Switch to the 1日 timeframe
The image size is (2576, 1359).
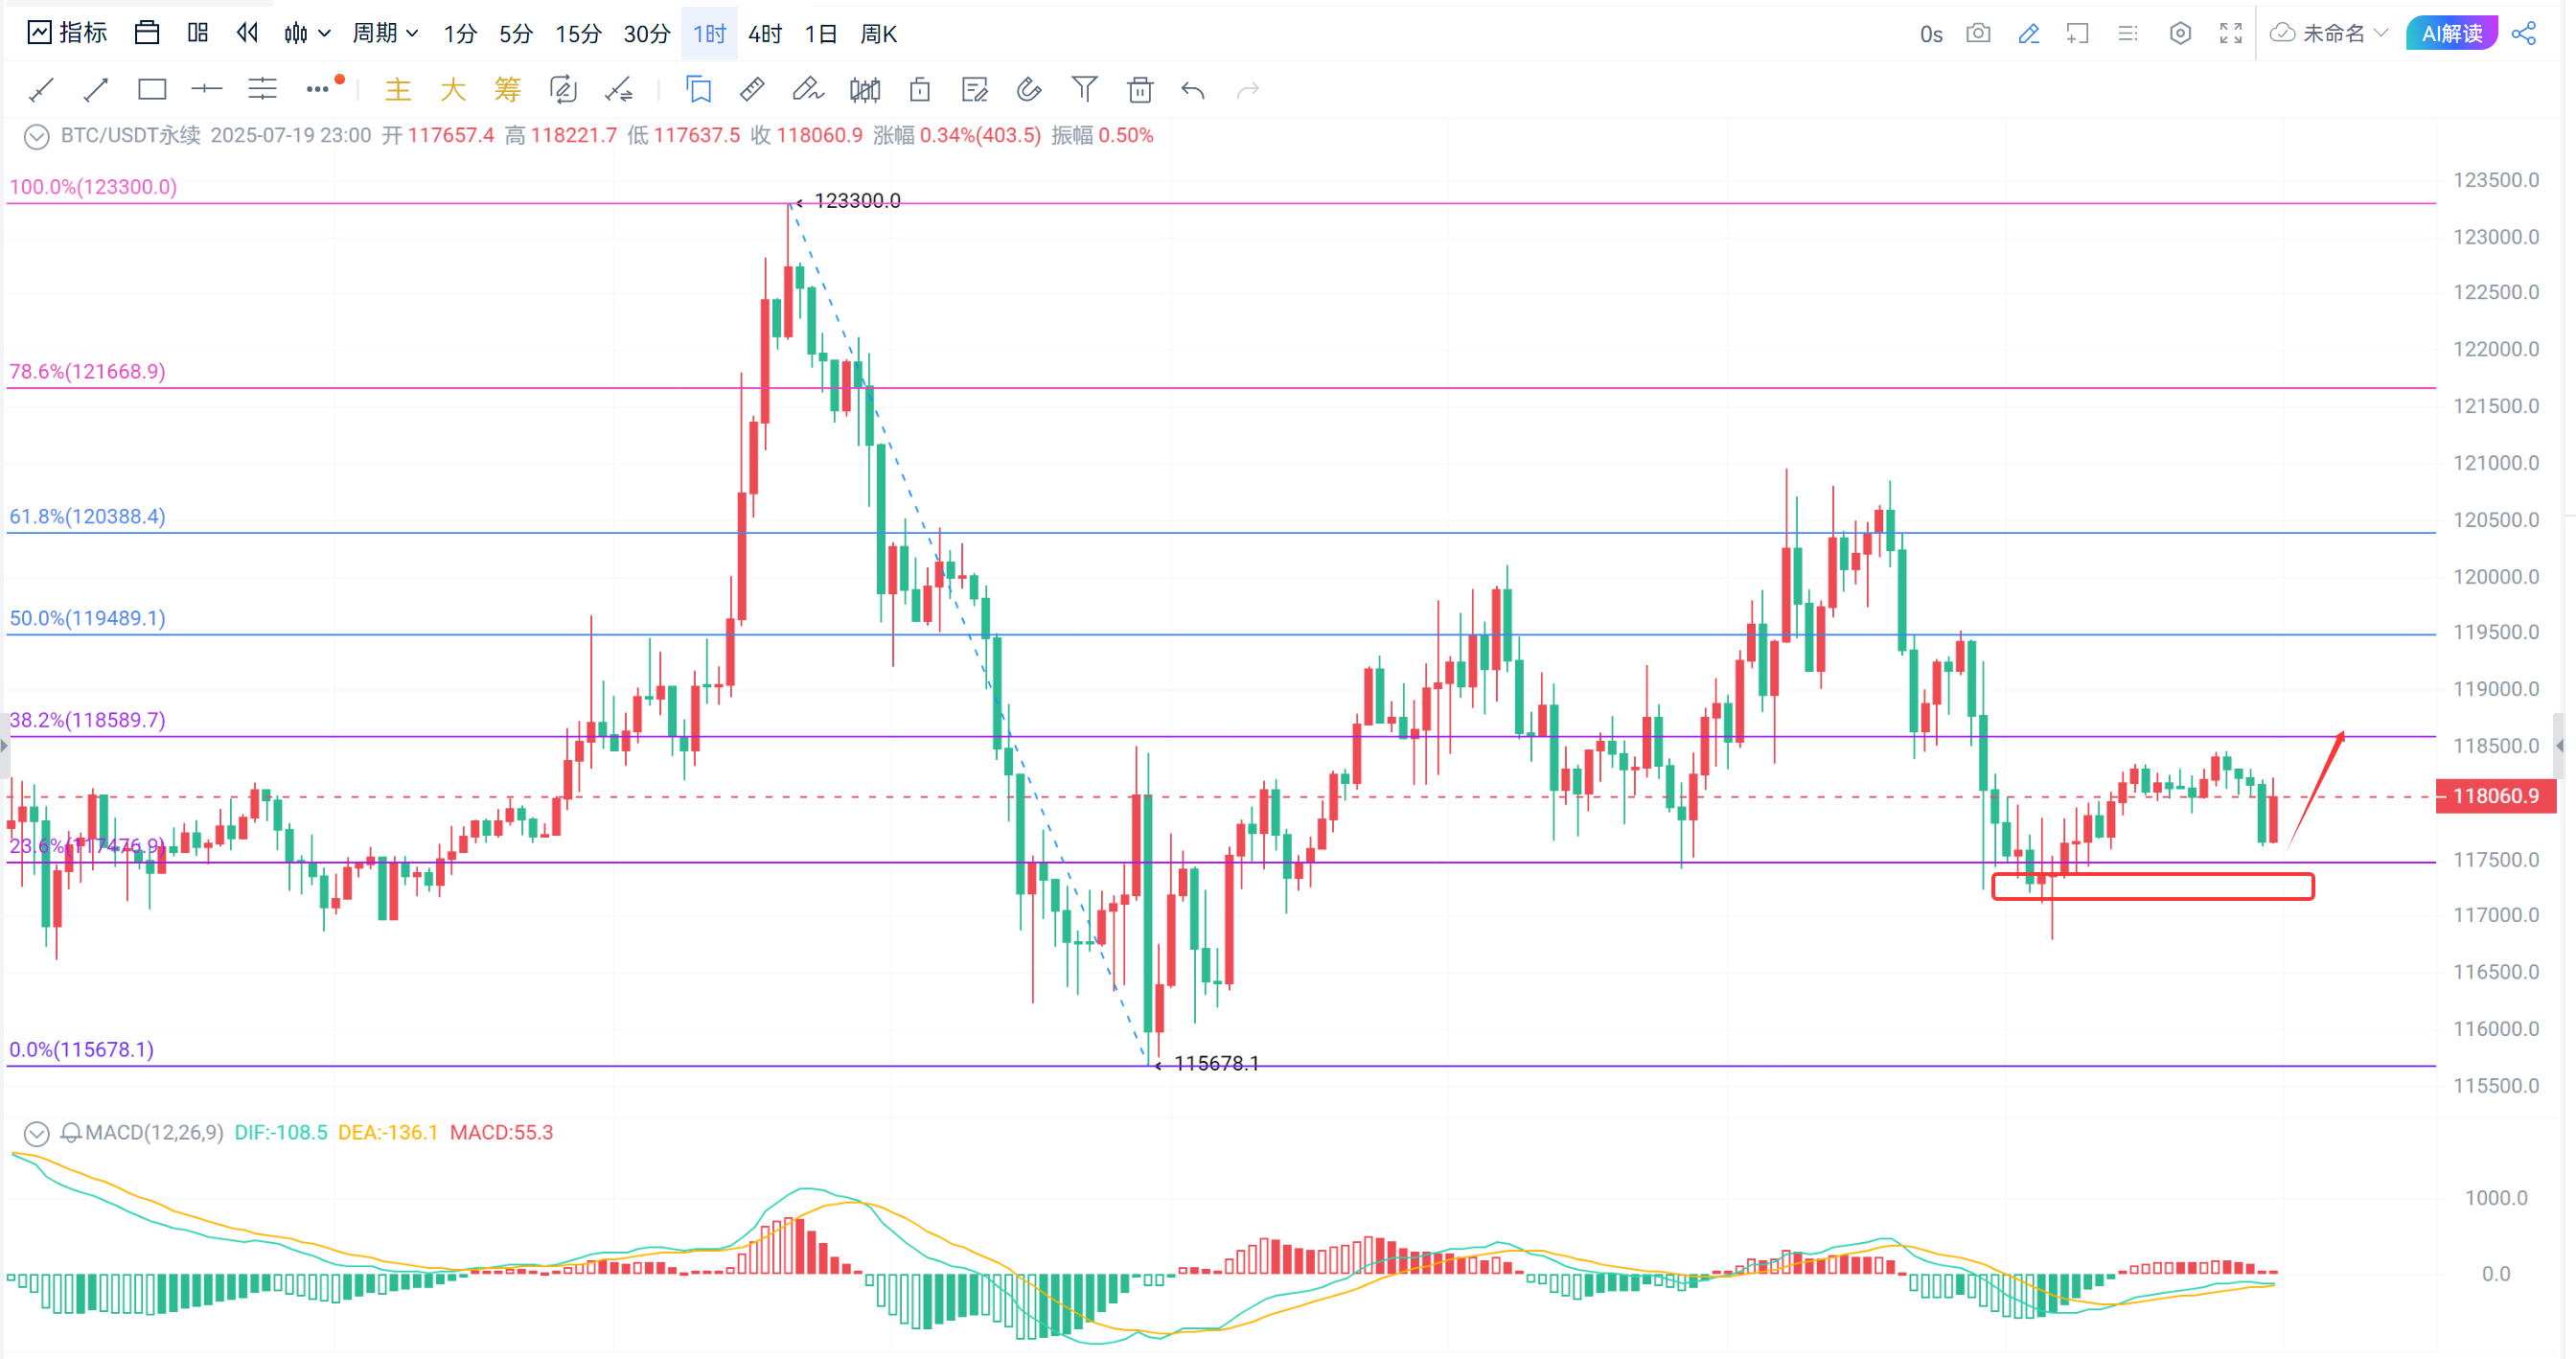click(x=821, y=34)
